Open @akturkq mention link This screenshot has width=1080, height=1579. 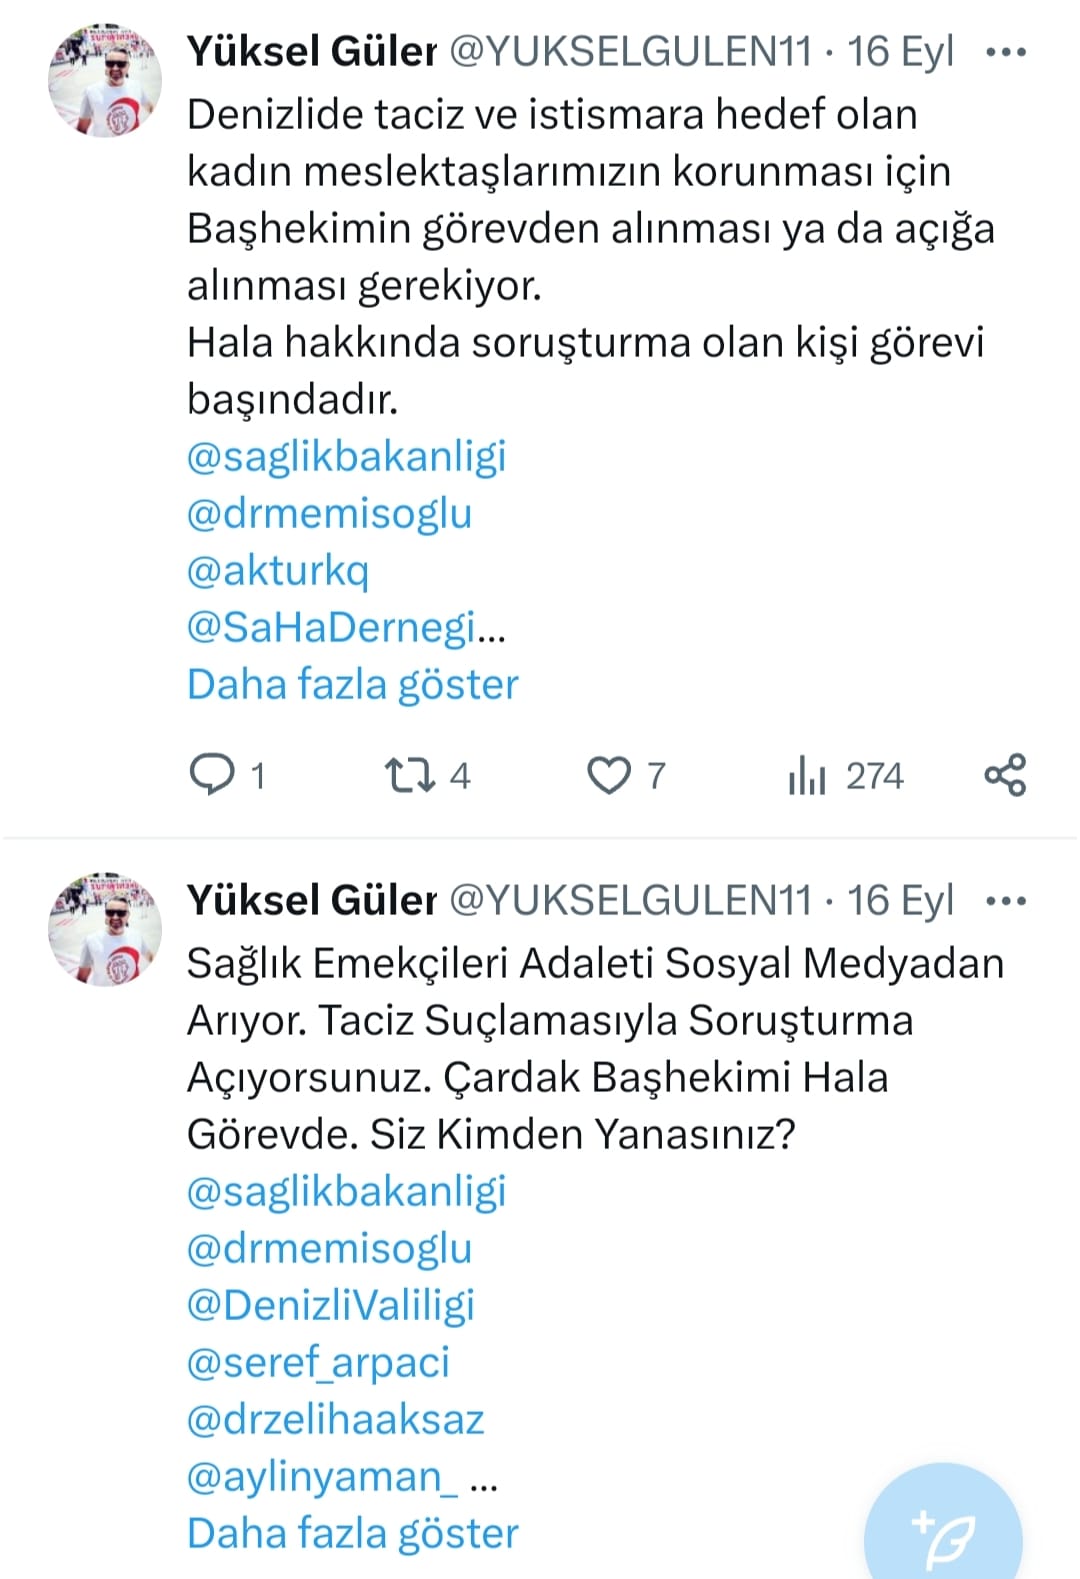(278, 571)
